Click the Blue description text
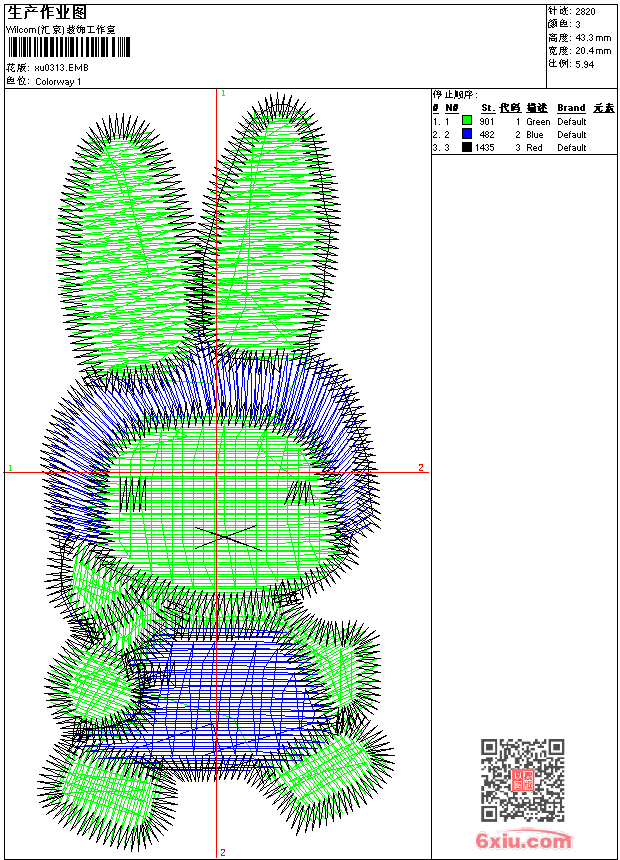Viewport: 620px width, 860px height. click(535, 135)
